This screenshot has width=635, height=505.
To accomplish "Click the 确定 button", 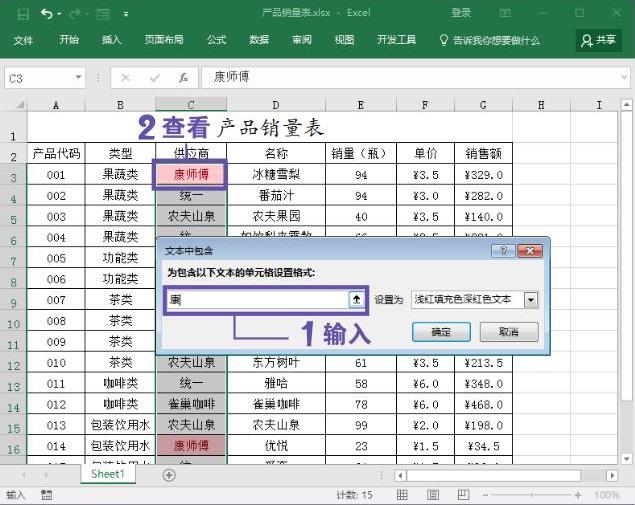I will coord(441,332).
